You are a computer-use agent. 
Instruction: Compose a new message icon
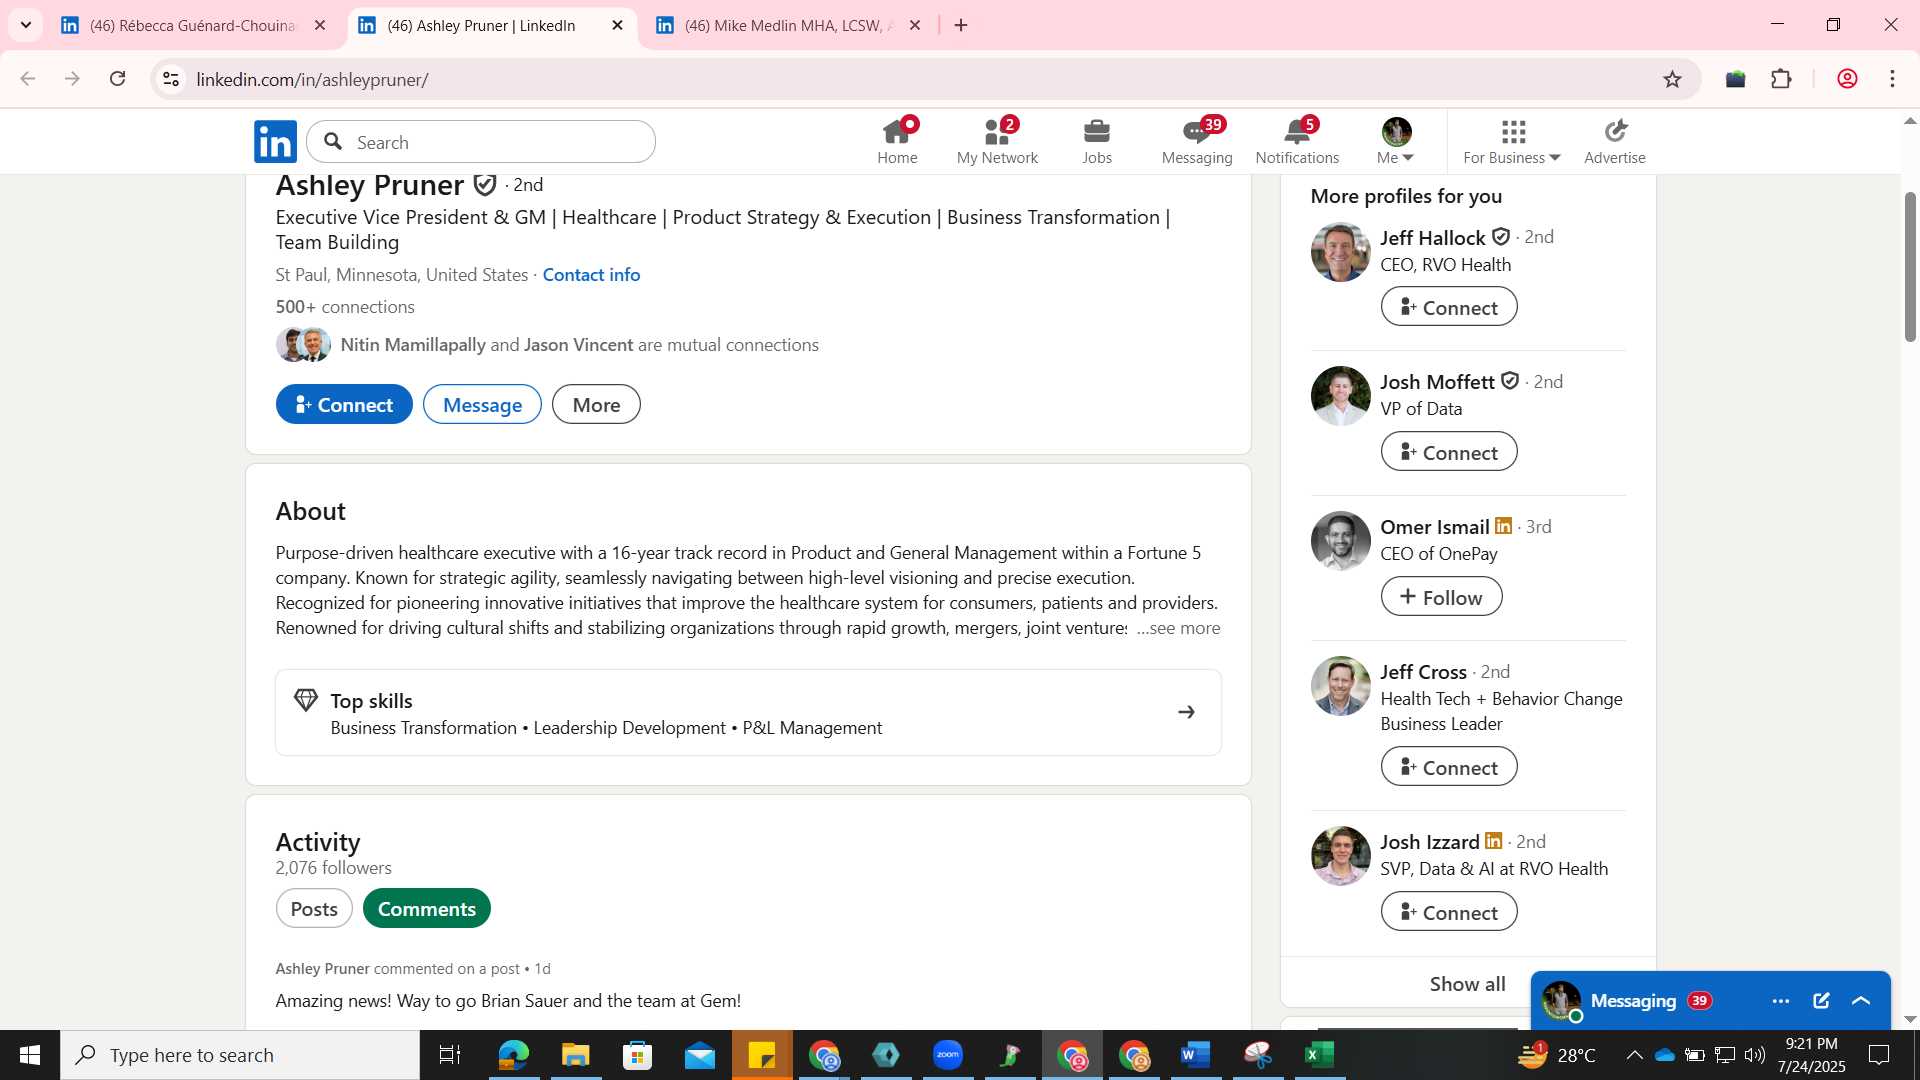pyautogui.click(x=1821, y=1001)
